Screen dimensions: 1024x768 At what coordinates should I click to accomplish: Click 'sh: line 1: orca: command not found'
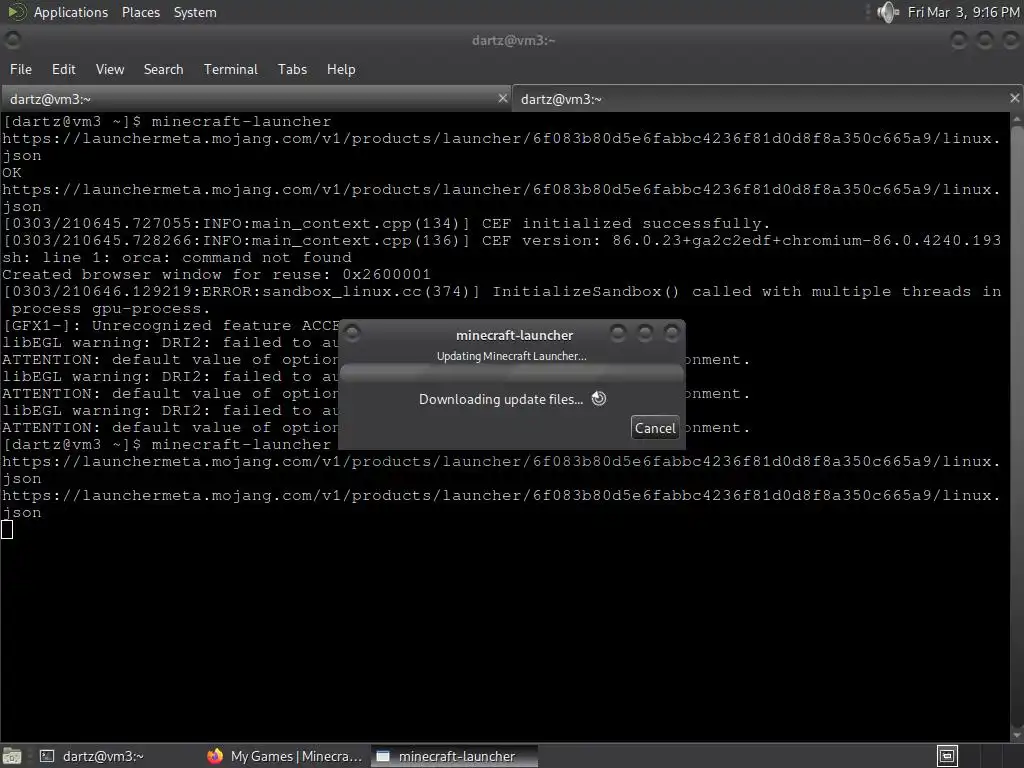177,257
